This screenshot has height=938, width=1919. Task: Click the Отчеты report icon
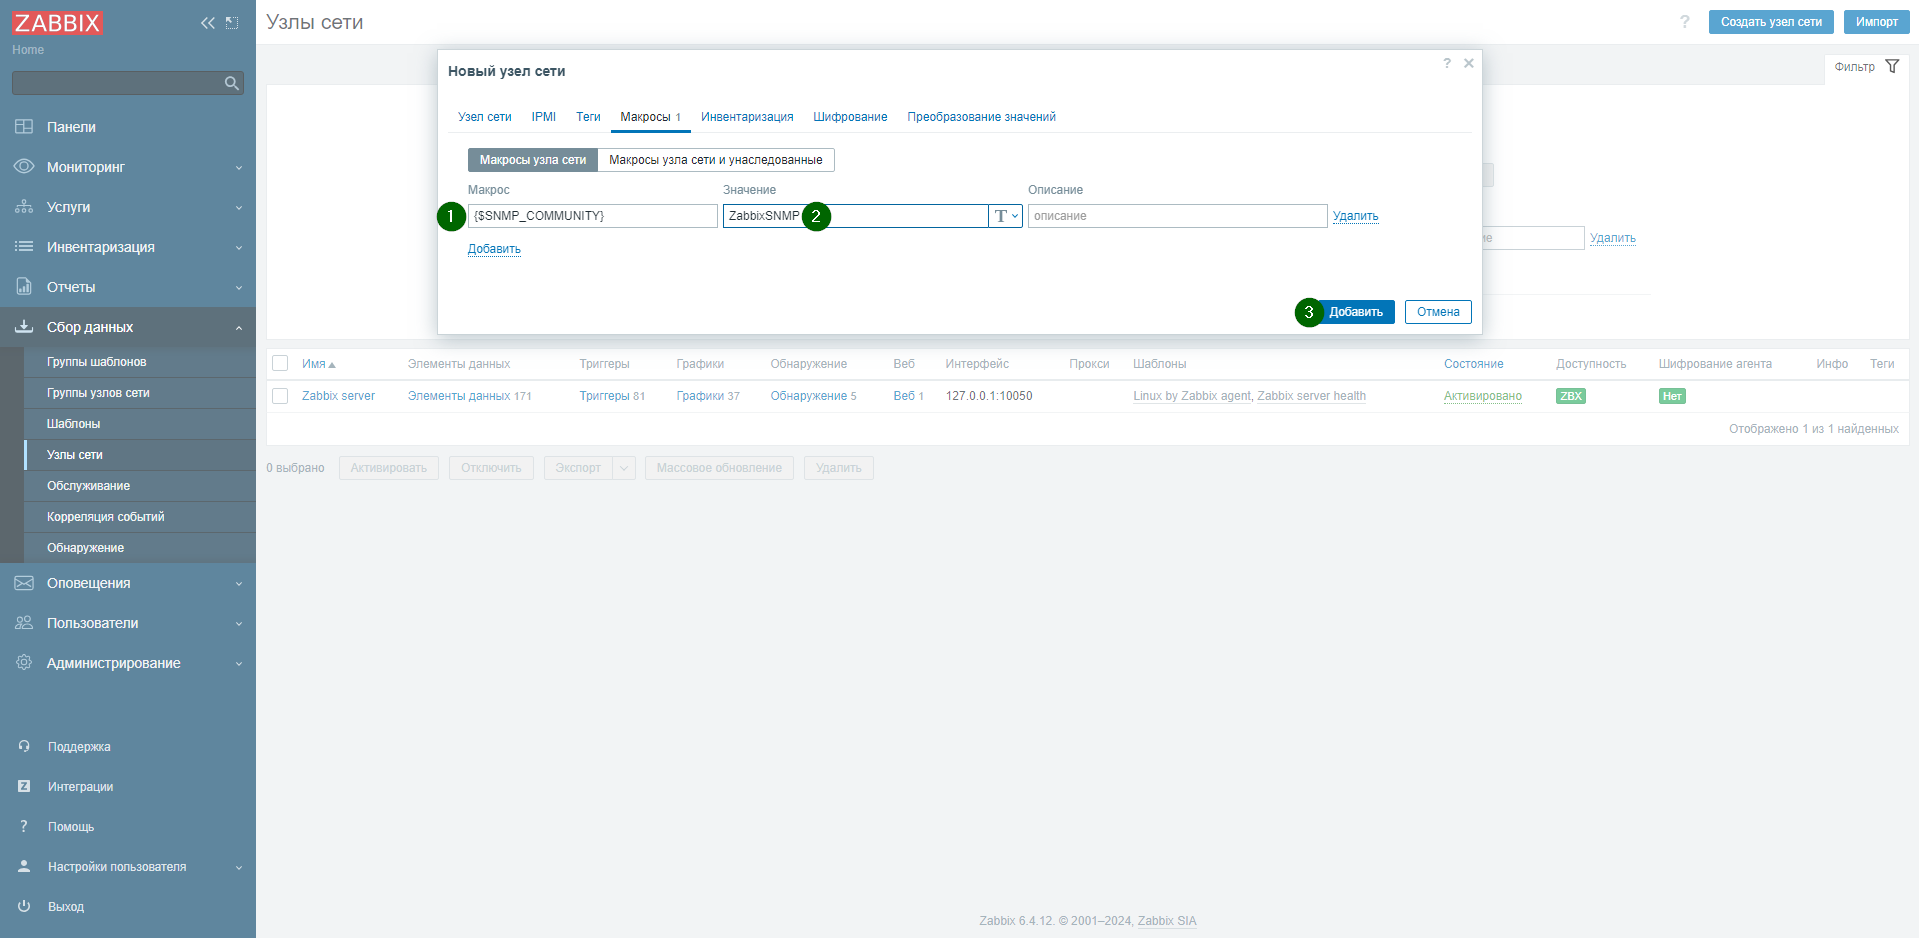point(24,287)
